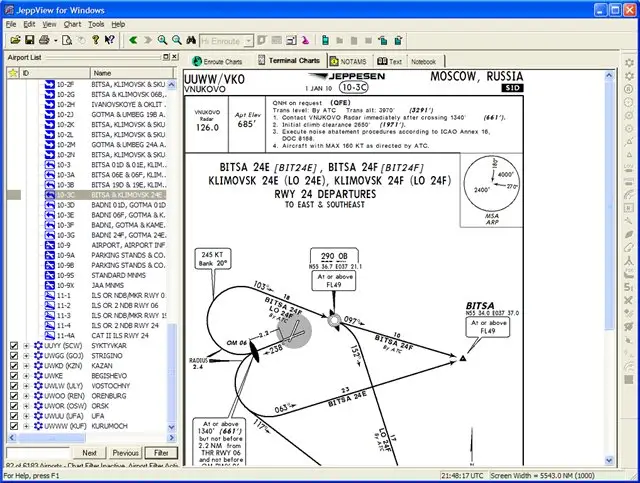Viewport: 640px width, 483px height.
Task: Toggle the UWOO (REN) Orenburg checkbox
Action: pyautogui.click(x=14, y=396)
